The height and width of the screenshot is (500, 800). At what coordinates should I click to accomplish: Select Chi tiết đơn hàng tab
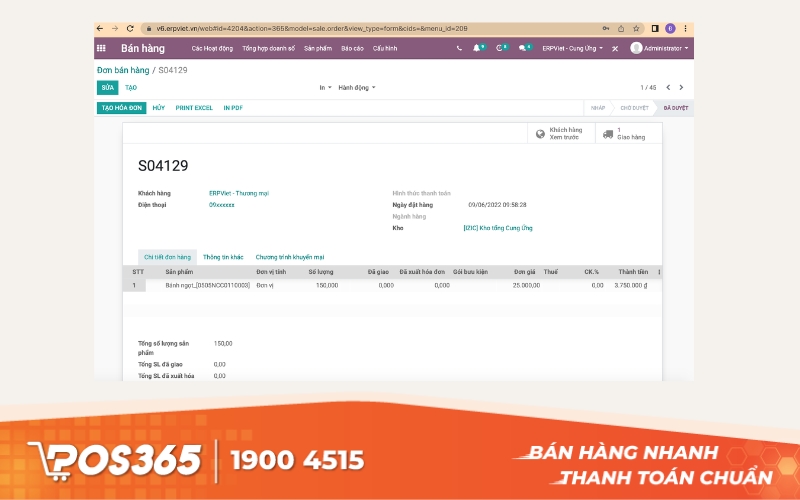[167, 257]
